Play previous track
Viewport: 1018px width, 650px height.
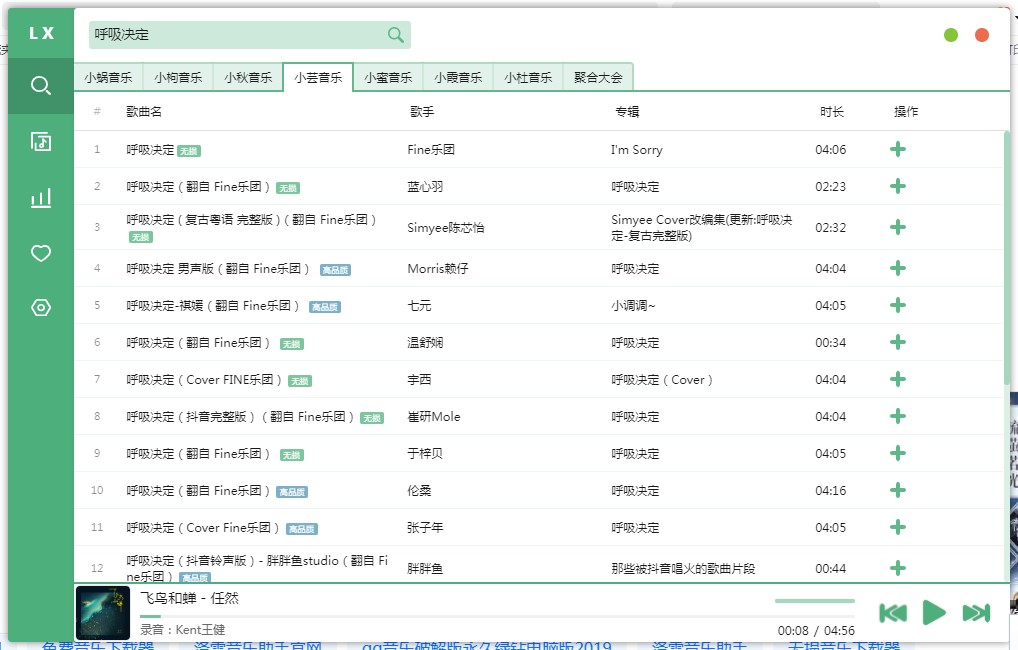coord(892,612)
